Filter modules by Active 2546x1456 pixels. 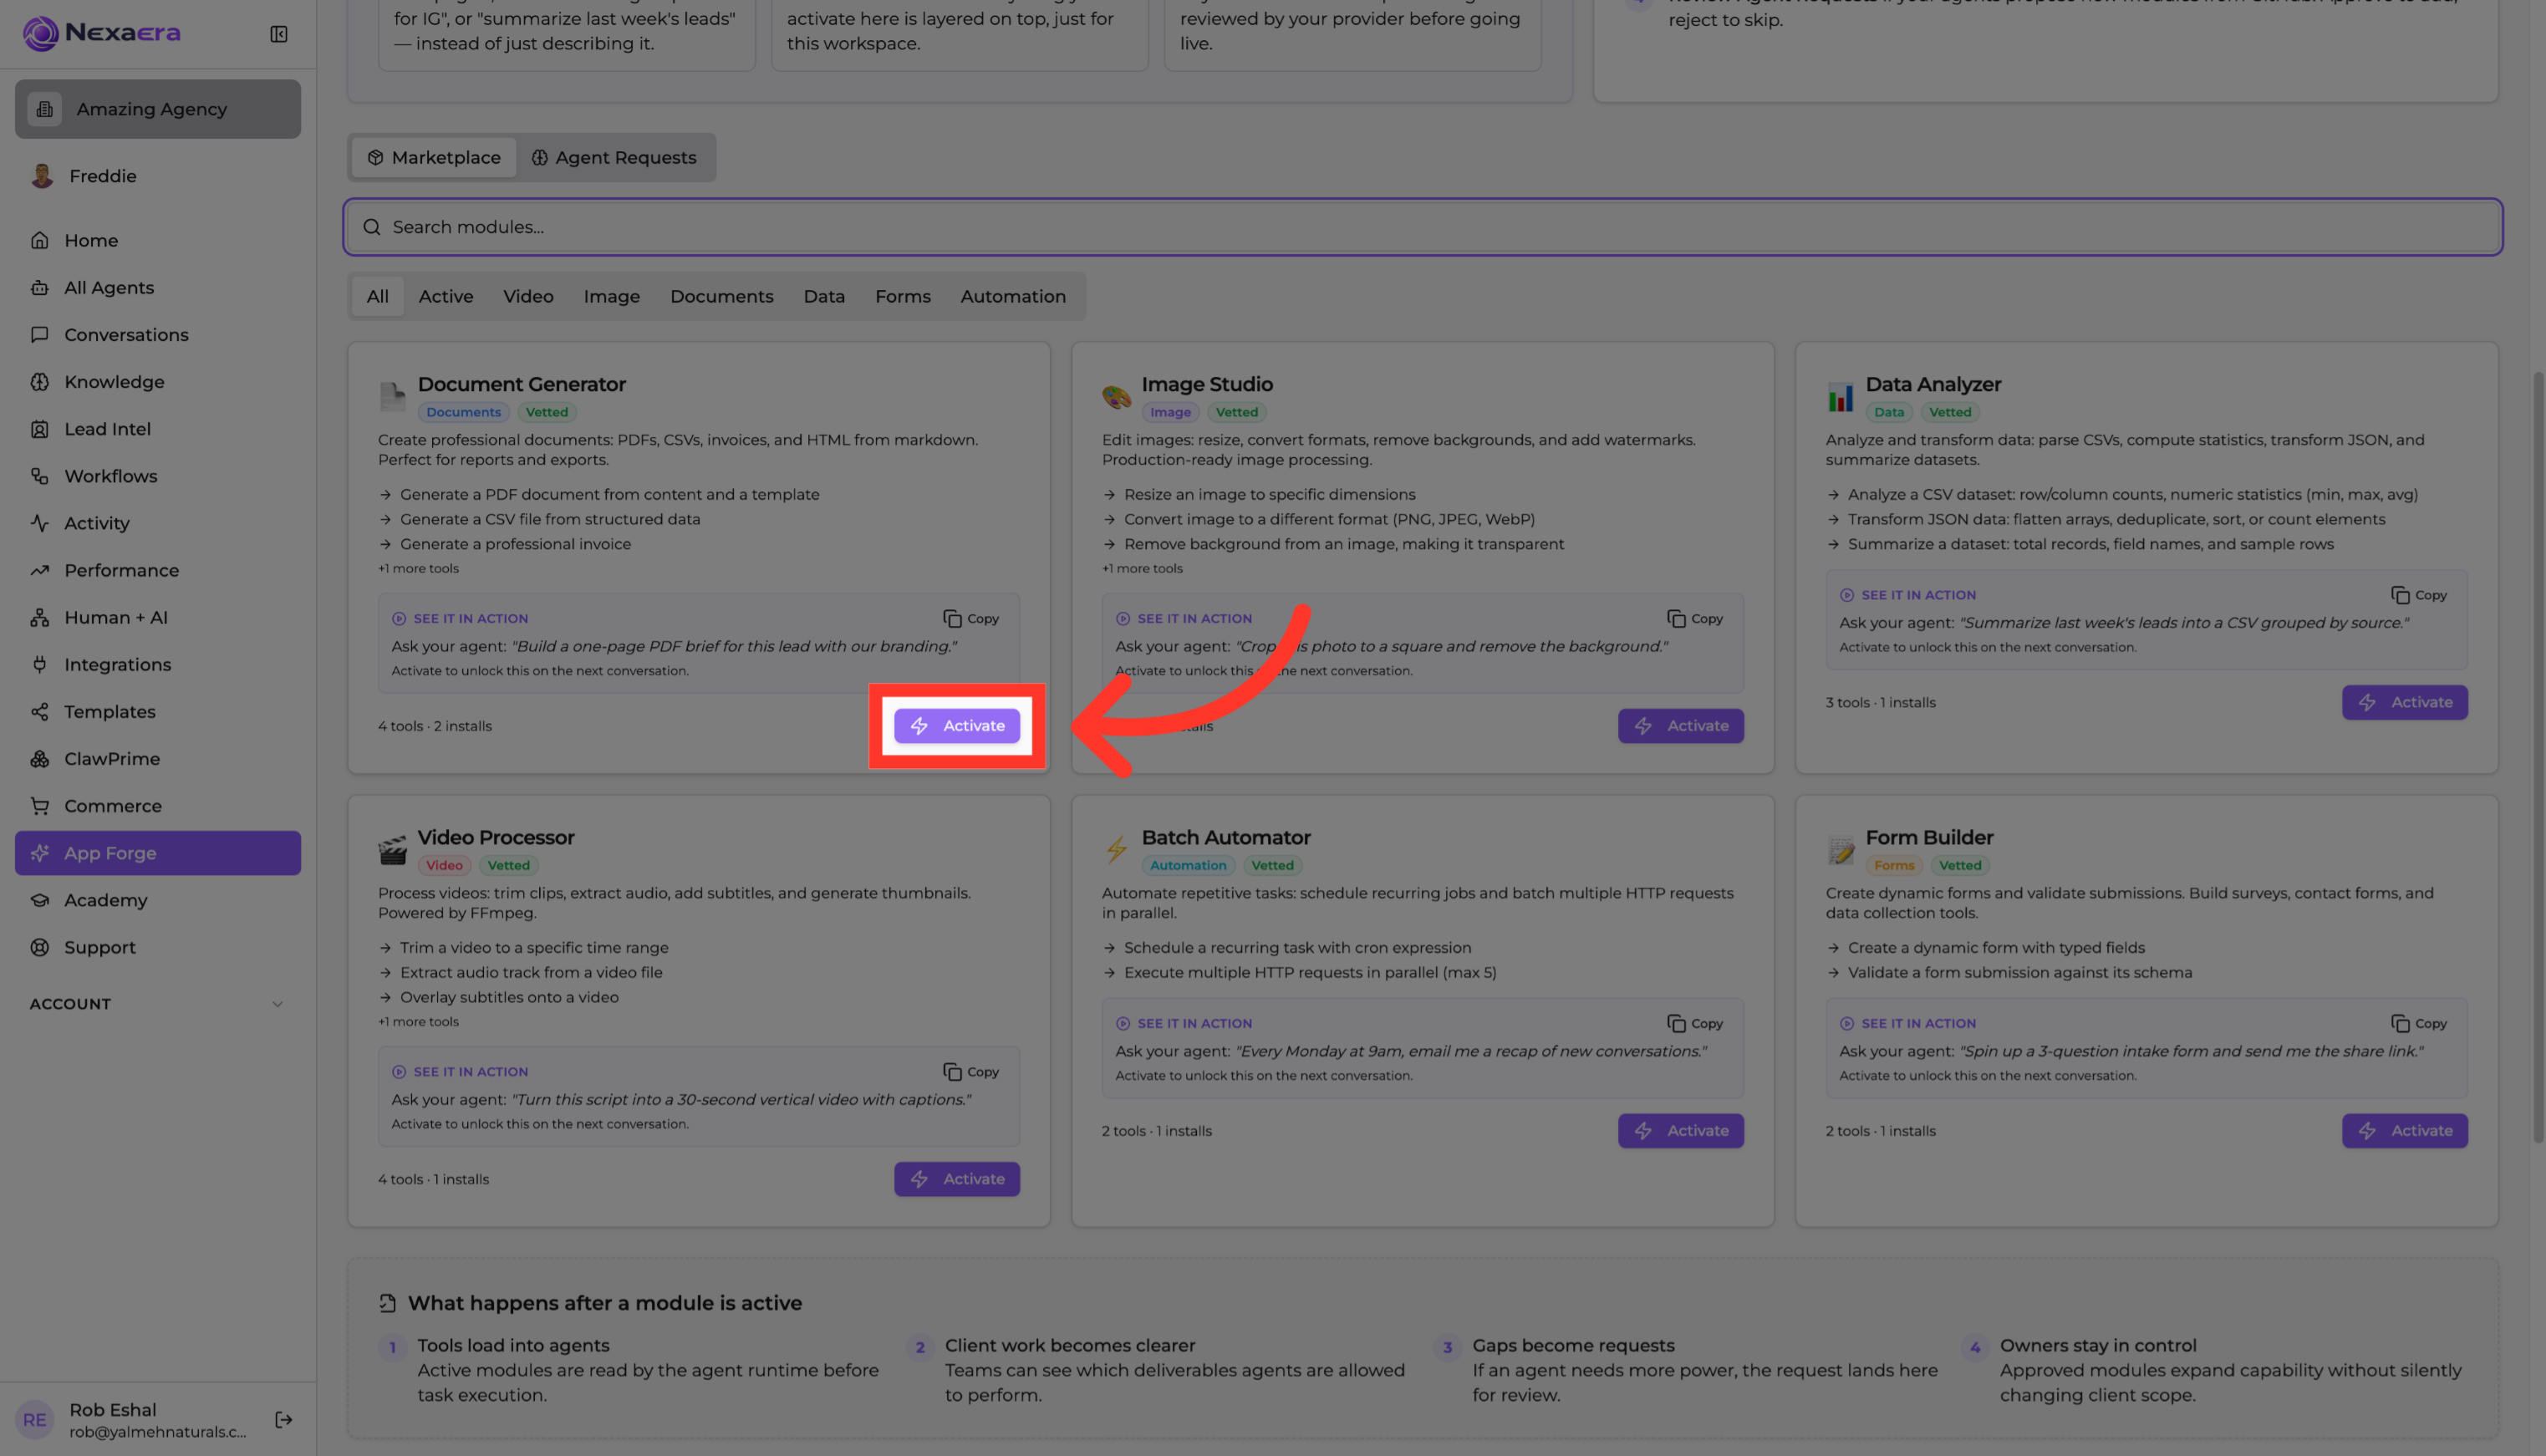coord(446,296)
